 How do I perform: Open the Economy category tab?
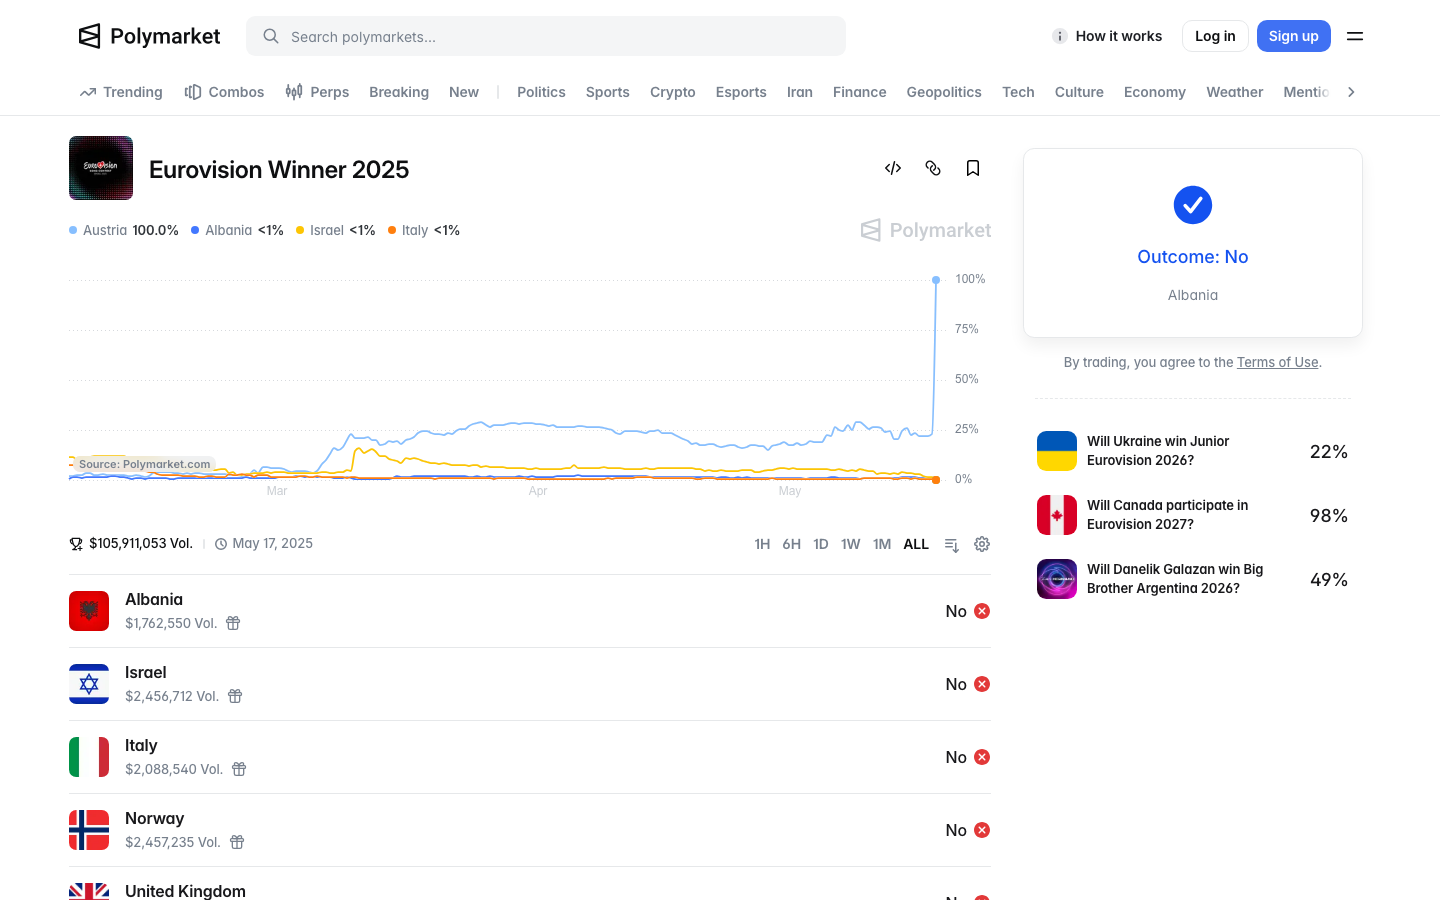[1155, 92]
